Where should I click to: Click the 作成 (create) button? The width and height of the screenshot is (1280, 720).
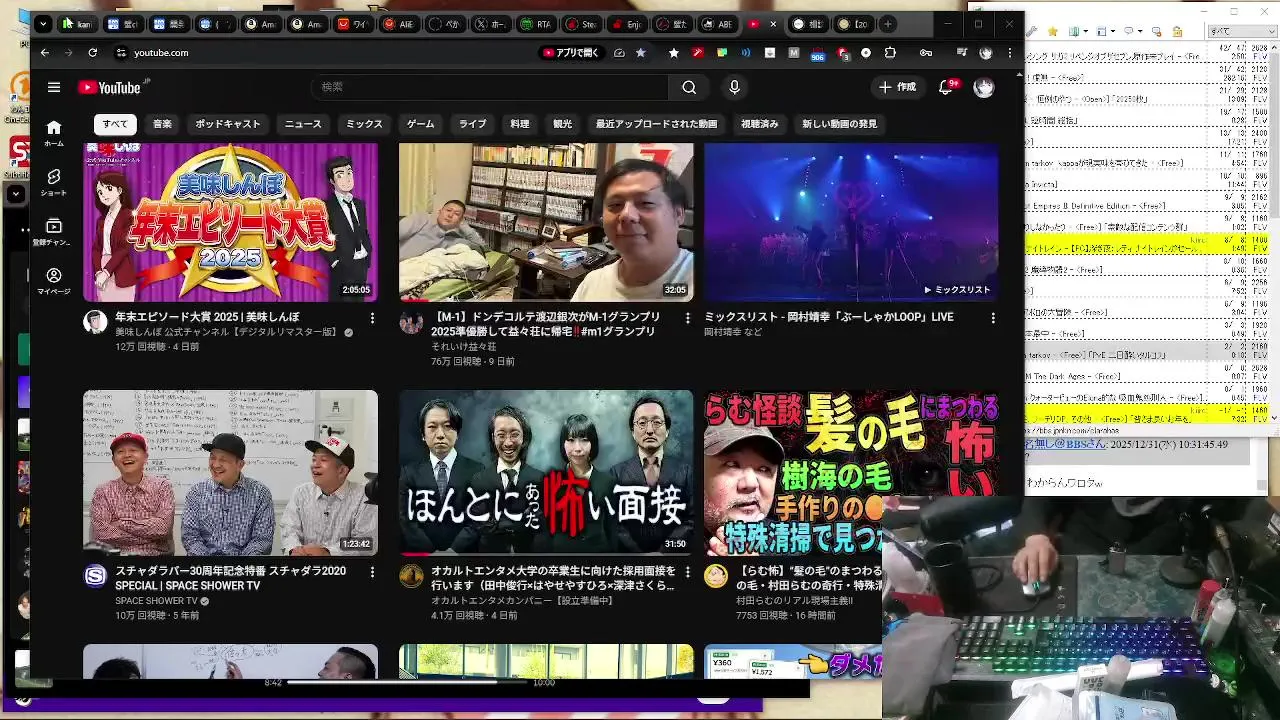tap(897, 87)
